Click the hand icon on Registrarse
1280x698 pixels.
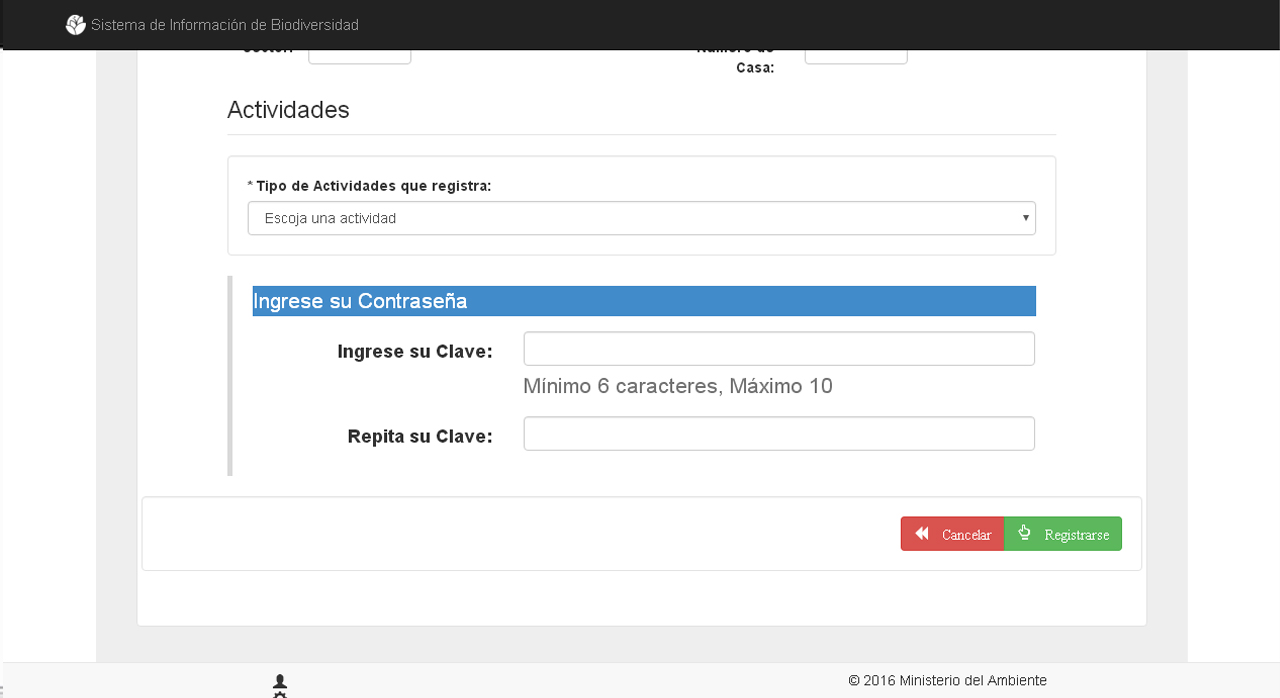pos(1024,533)
